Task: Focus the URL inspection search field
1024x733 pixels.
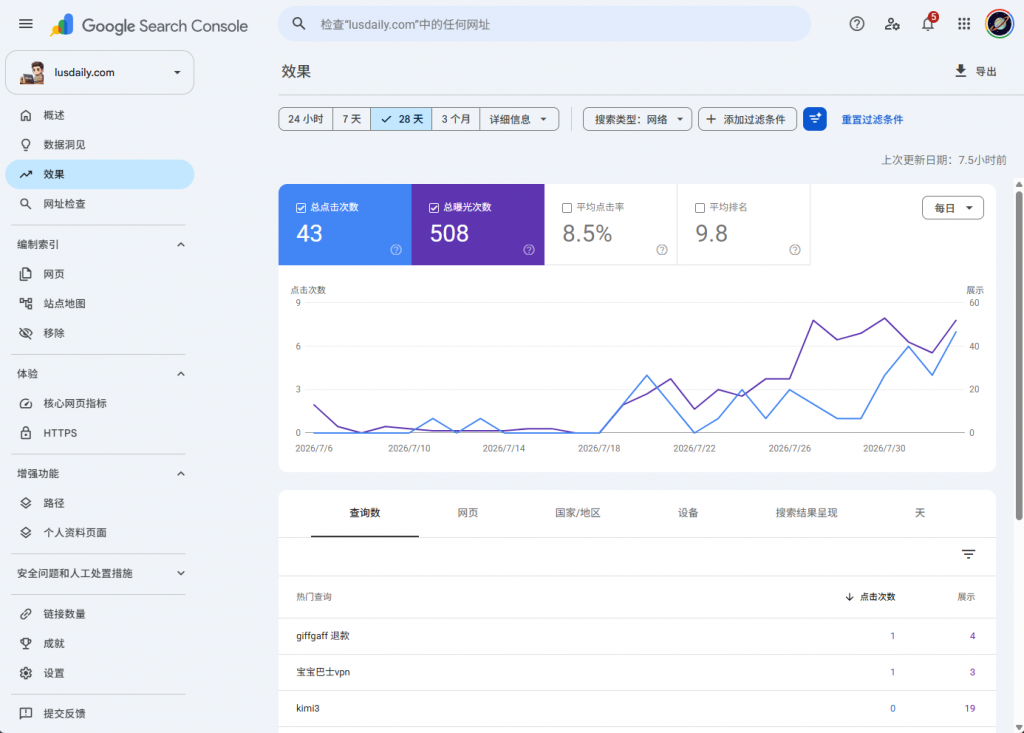Action: (545, 24)
